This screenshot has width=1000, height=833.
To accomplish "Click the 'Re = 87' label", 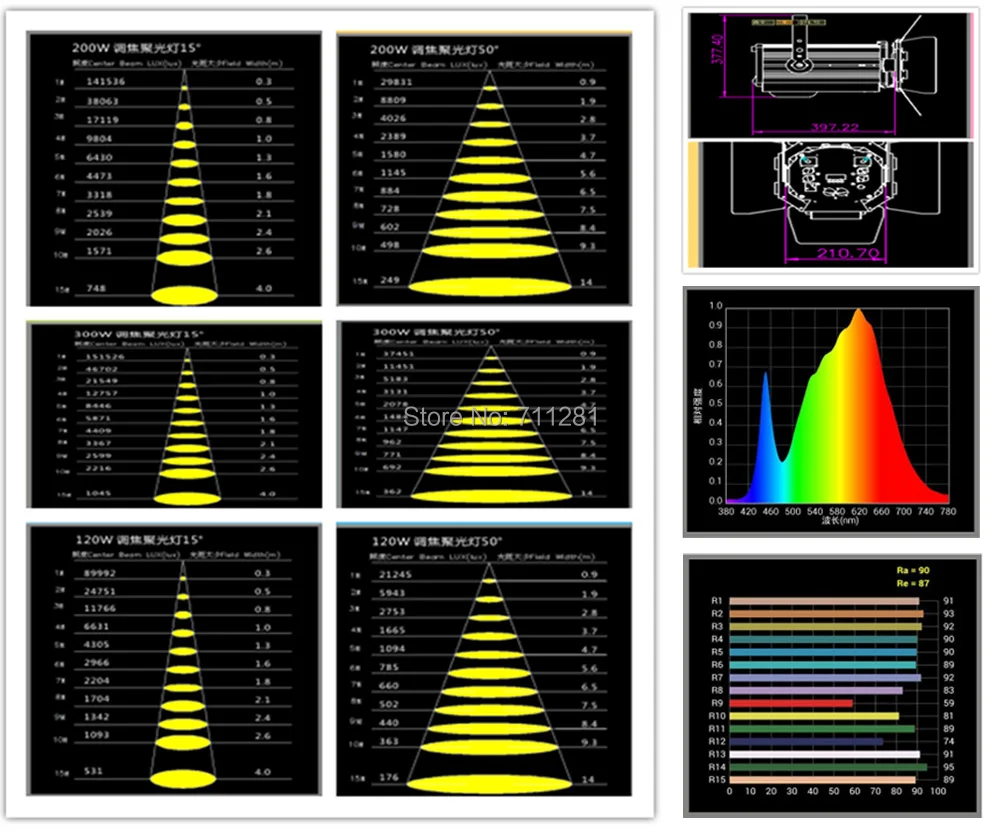I will click(x=913, y=584).
